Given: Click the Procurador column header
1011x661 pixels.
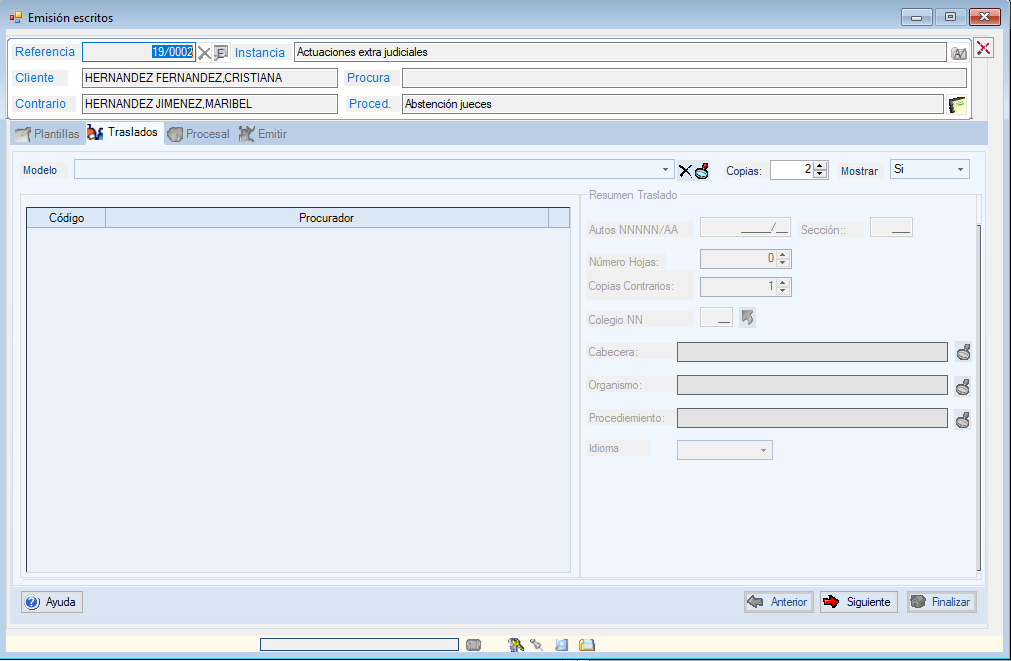Looking at the screenshot, I should 326,218.
